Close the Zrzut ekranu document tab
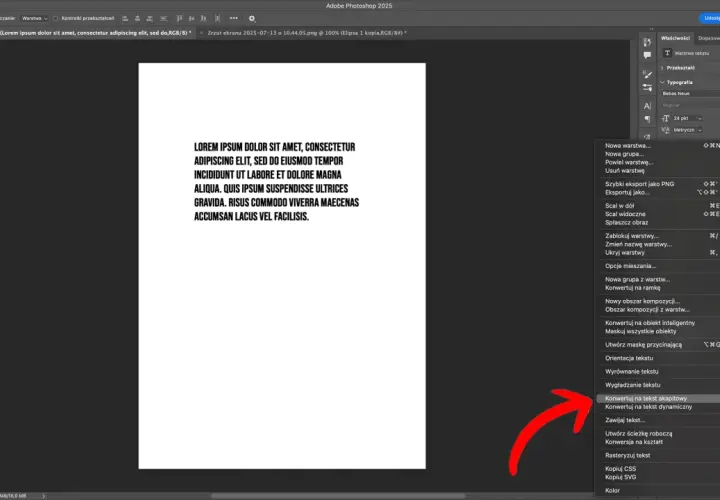Image resolution: width=720 pixels, height=500 pixels. click(201, 33)
